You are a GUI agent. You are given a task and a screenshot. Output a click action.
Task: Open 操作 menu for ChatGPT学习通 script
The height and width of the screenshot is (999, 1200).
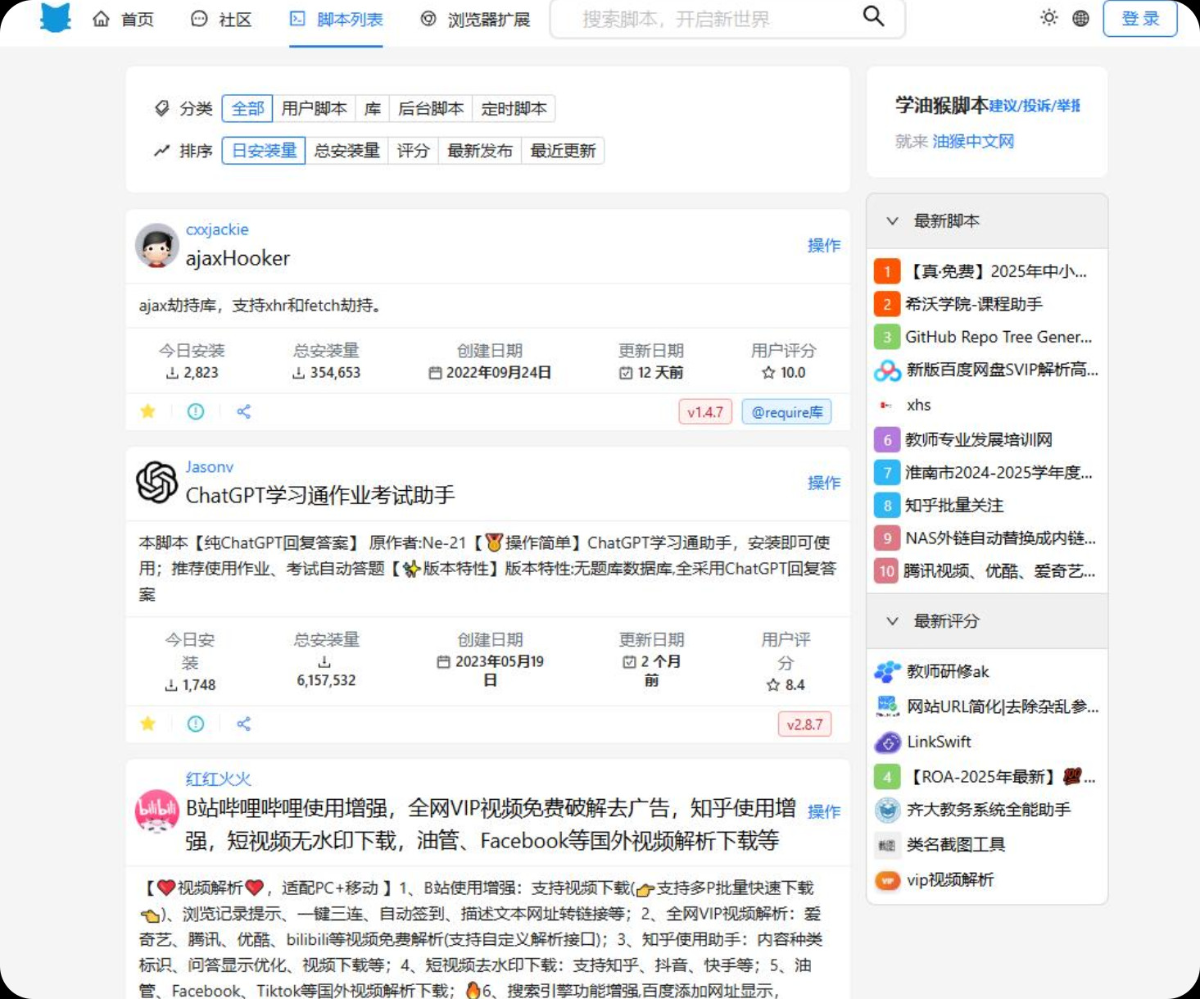click(824, 482)
